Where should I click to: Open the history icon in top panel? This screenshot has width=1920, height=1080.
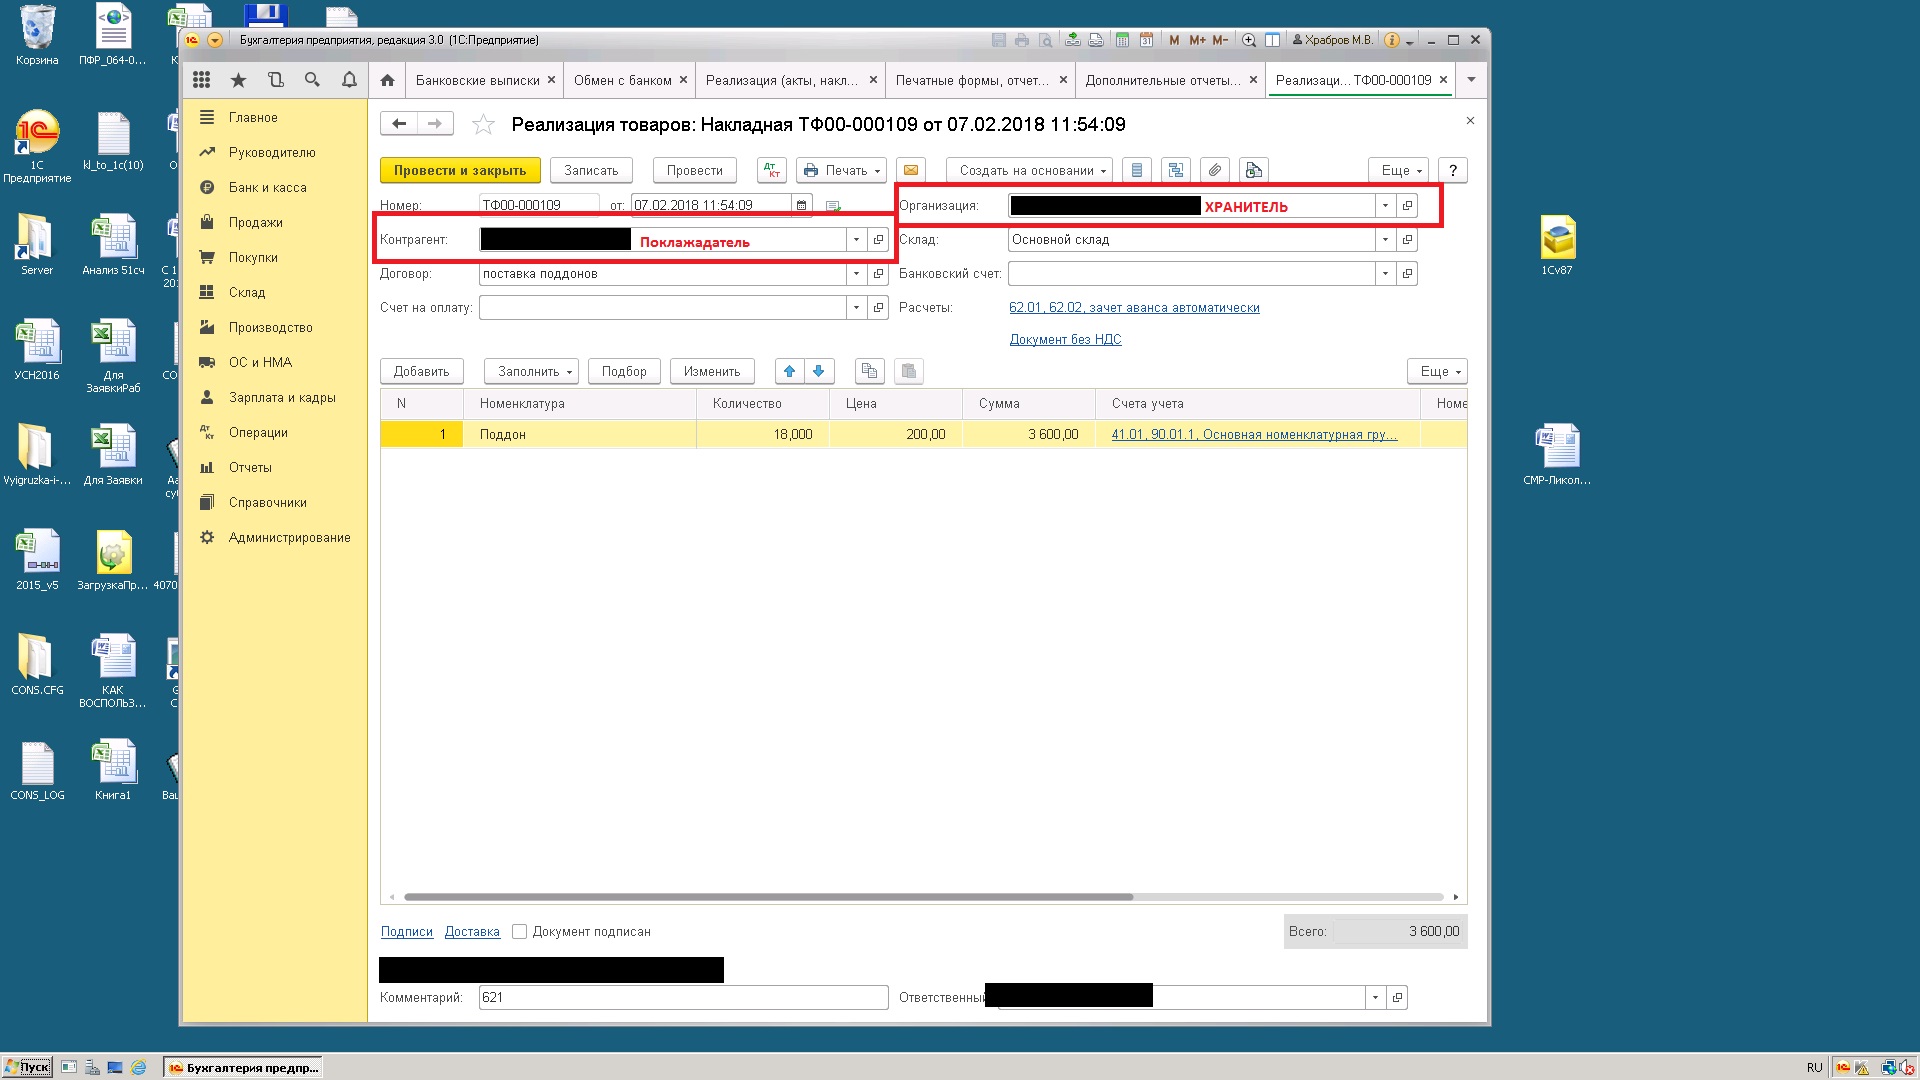275,80
